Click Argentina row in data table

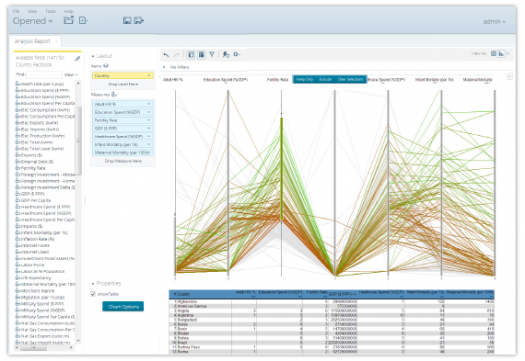[331, 315]
